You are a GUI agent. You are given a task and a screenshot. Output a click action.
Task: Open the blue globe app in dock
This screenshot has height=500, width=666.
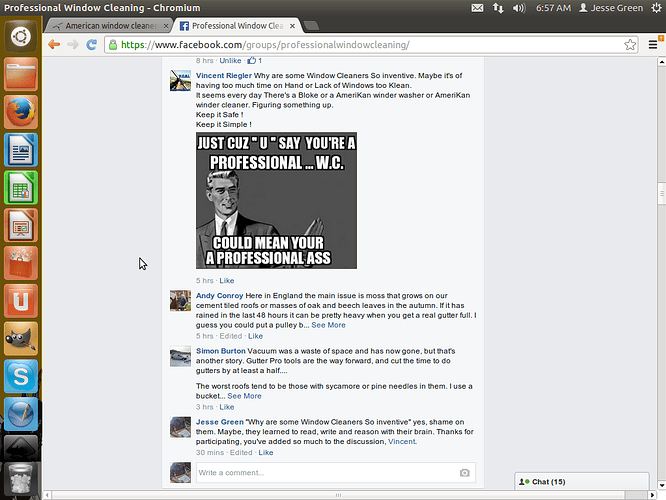(x=21, y=414)
